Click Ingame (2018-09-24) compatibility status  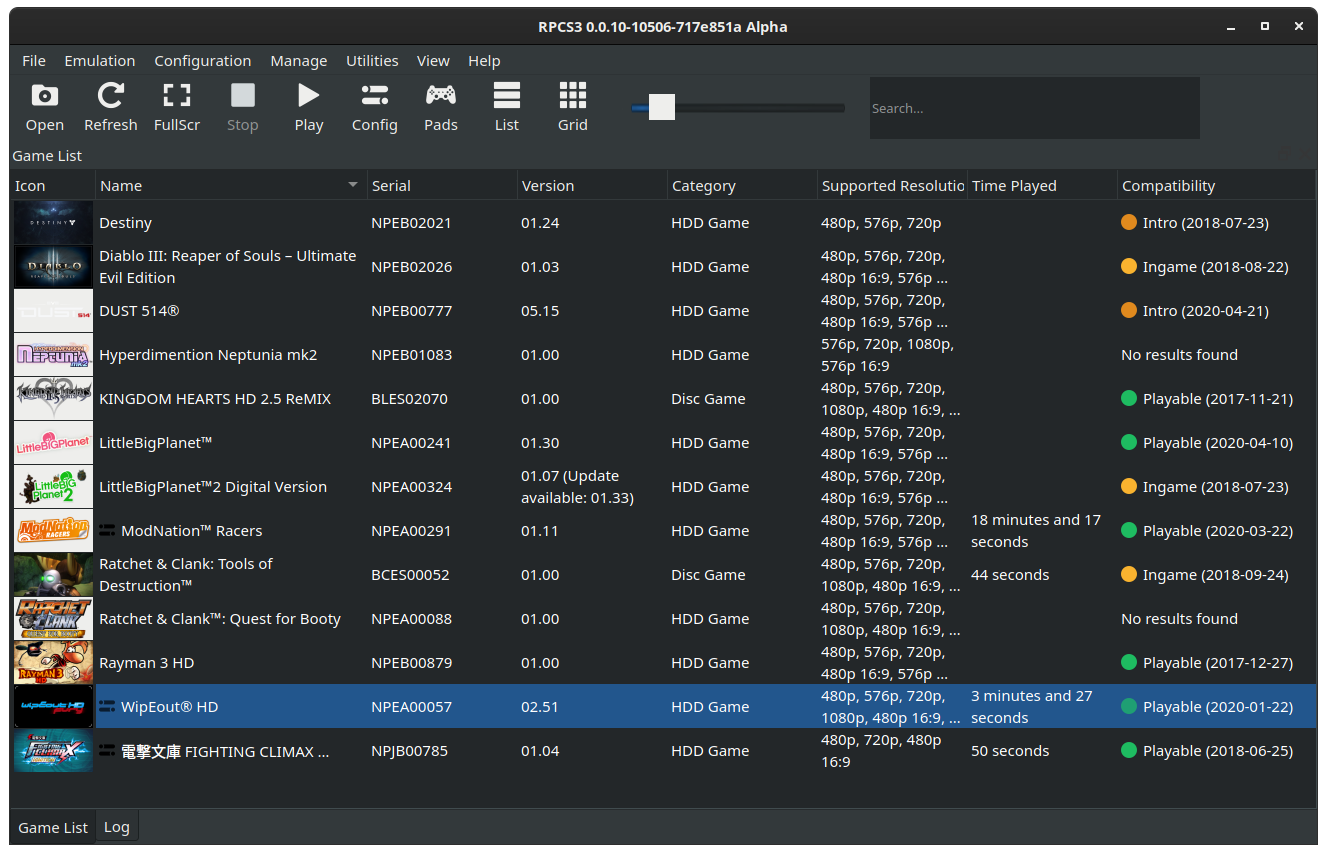[x=1205, y=575]
